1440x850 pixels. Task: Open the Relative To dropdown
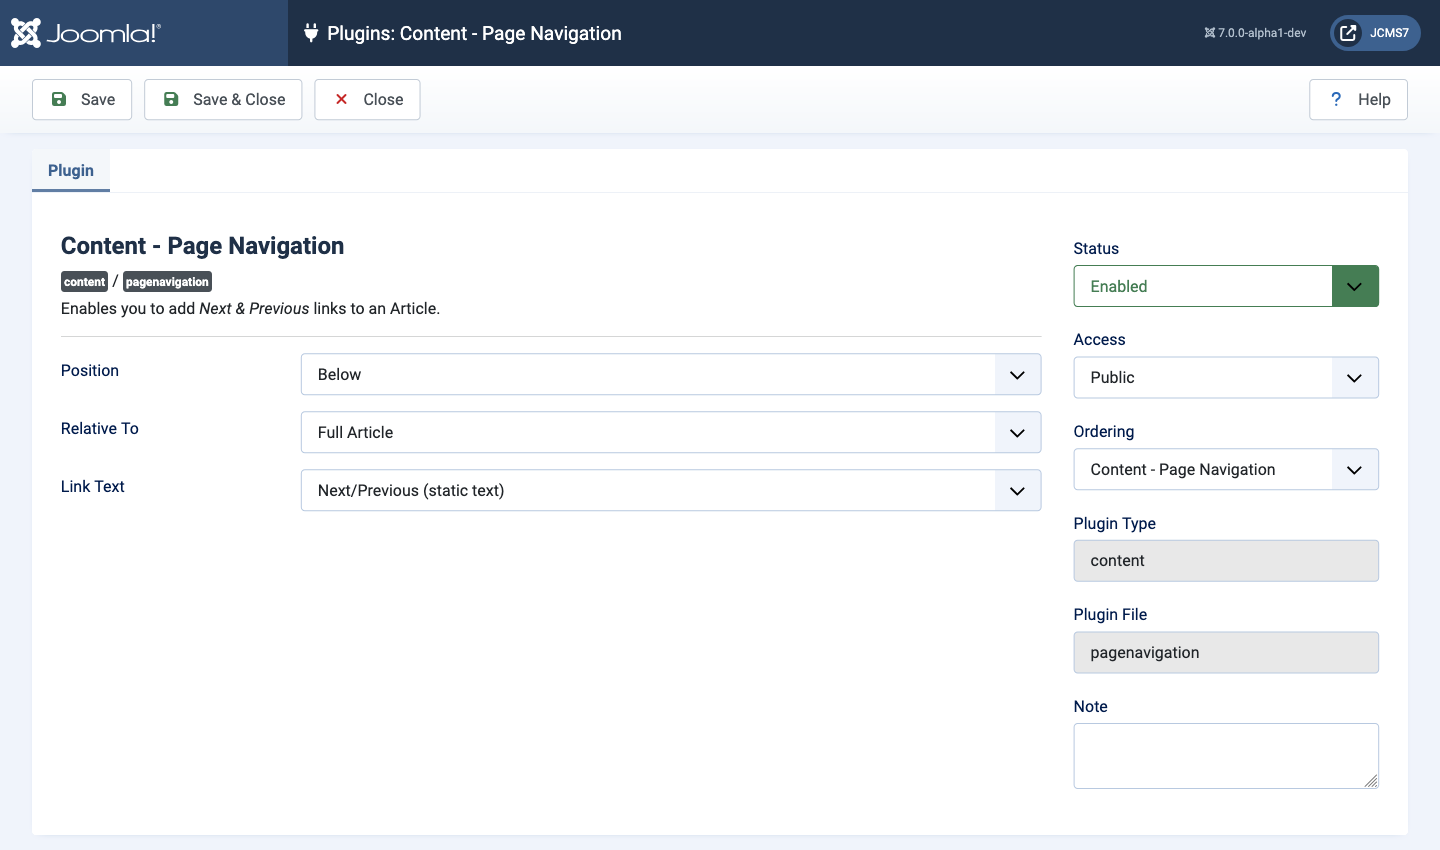671,433
